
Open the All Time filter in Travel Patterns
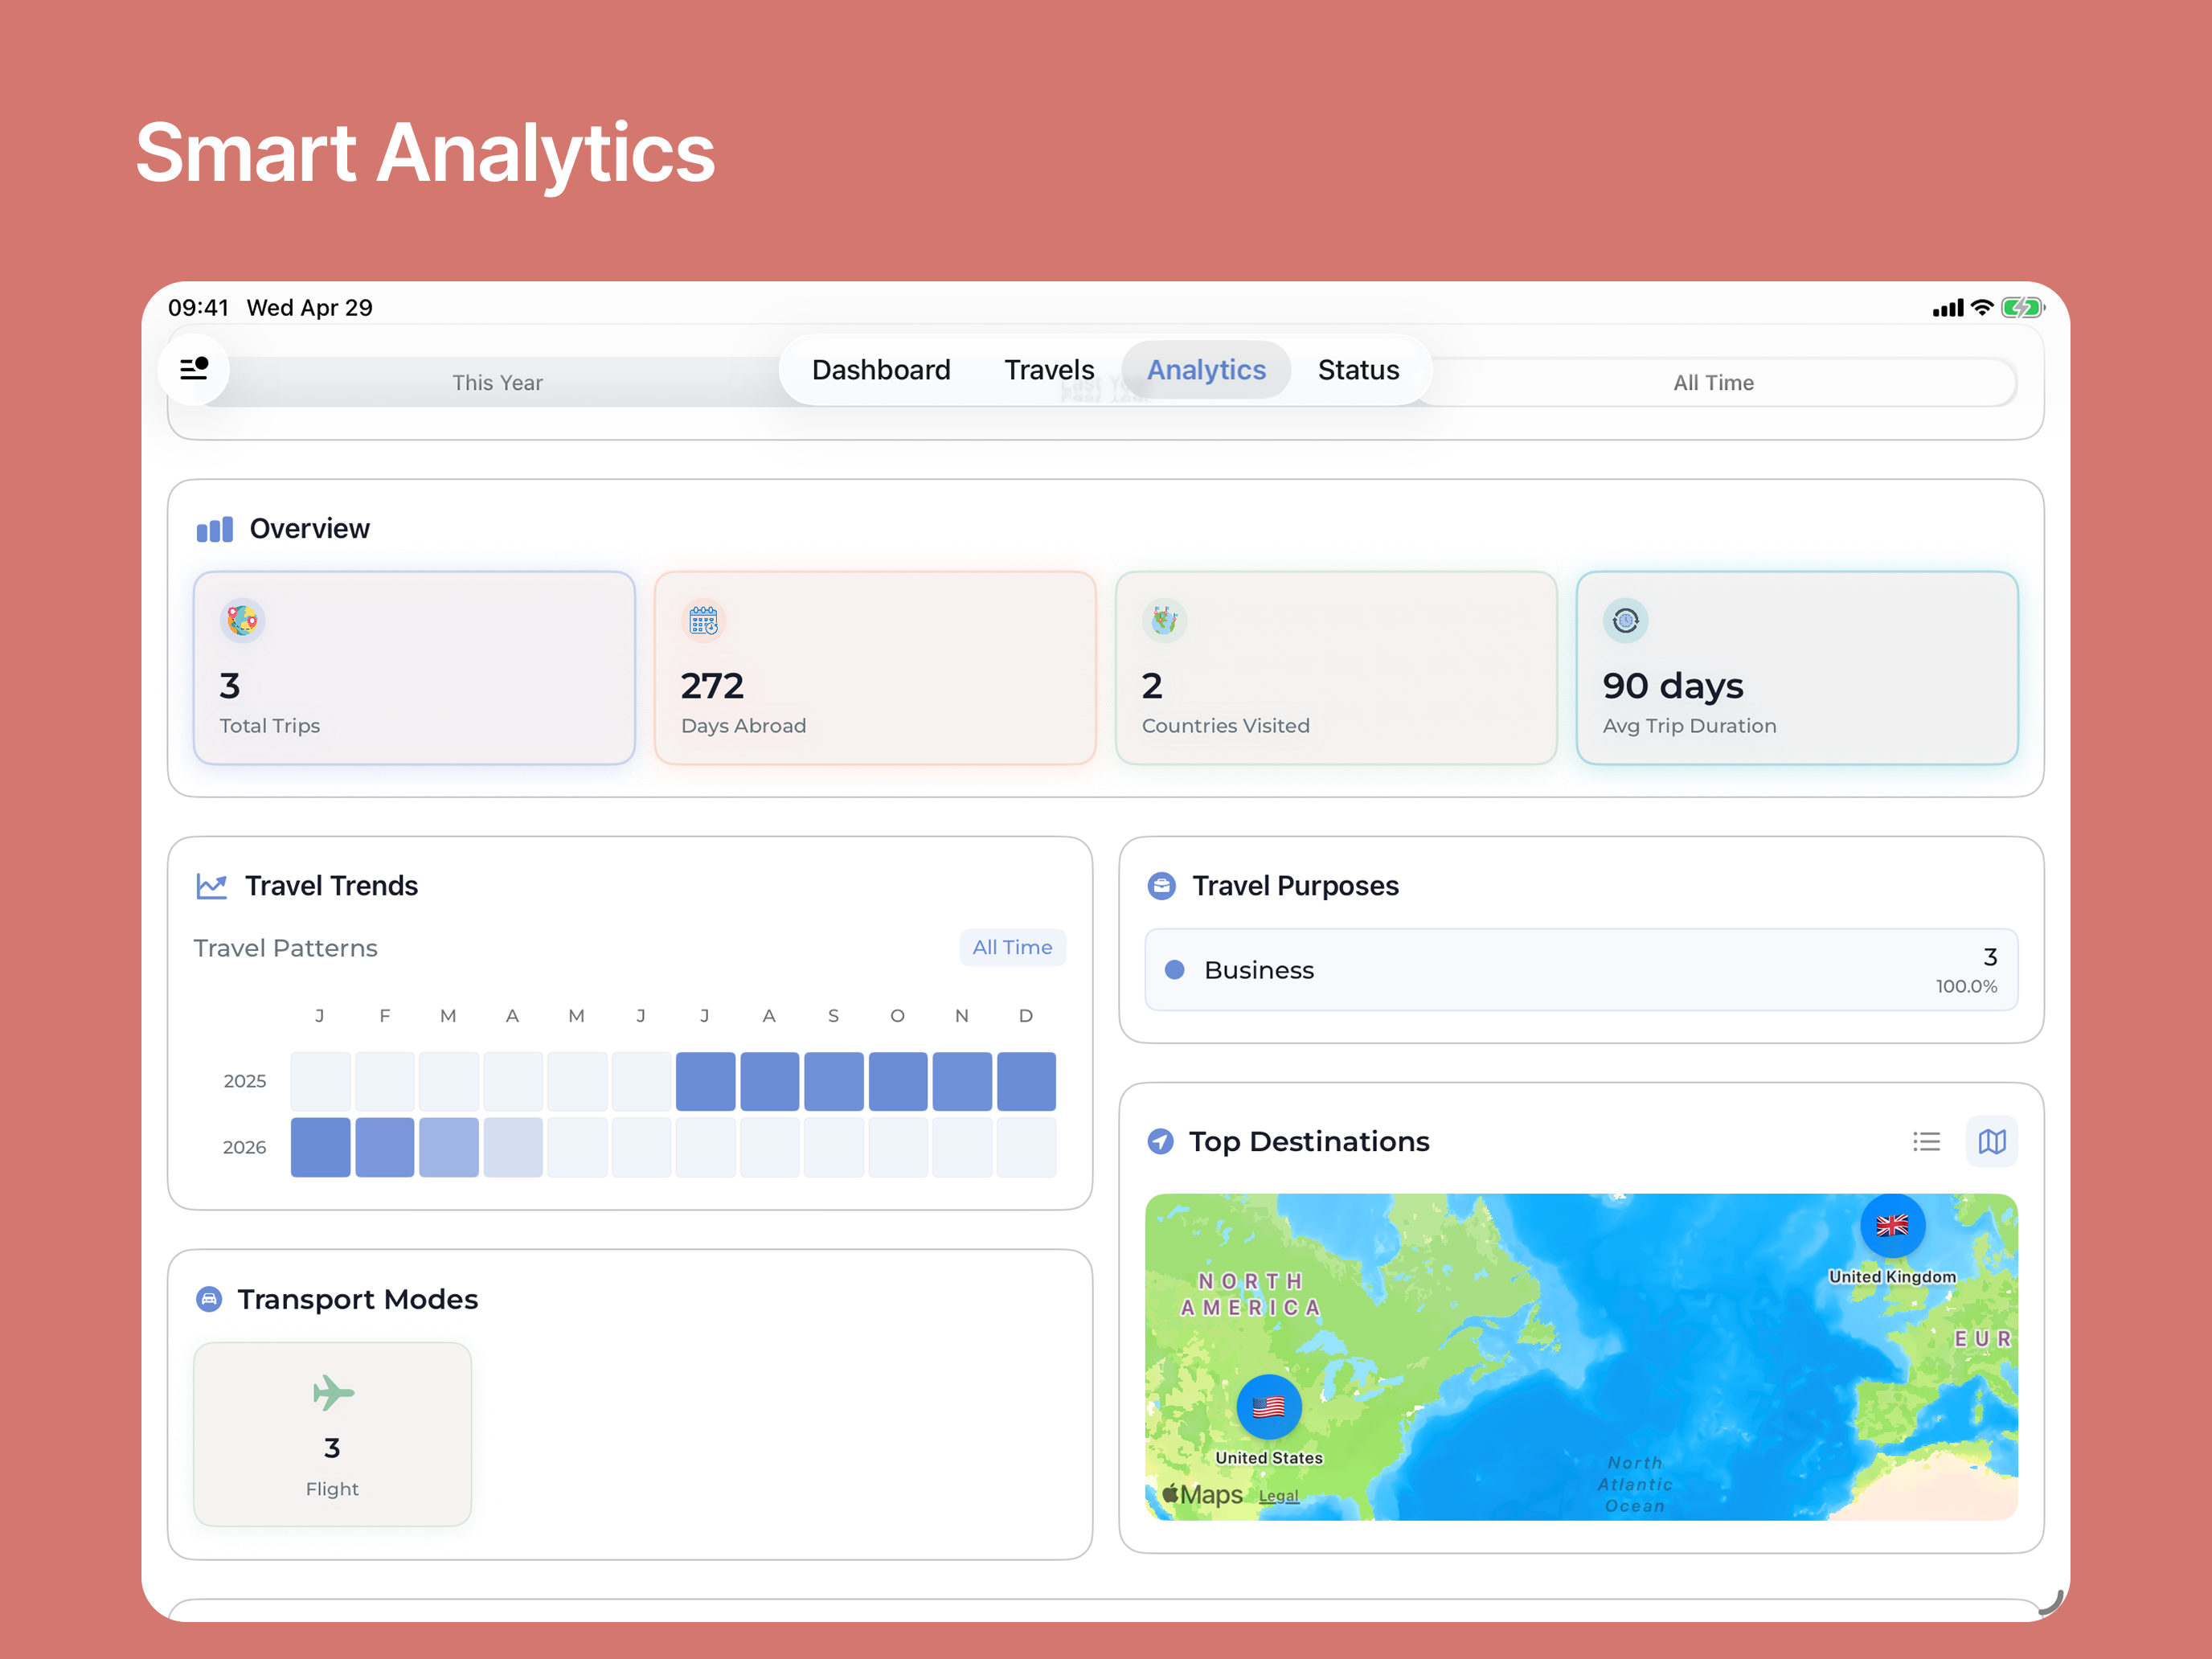(x=1012, y=947)
